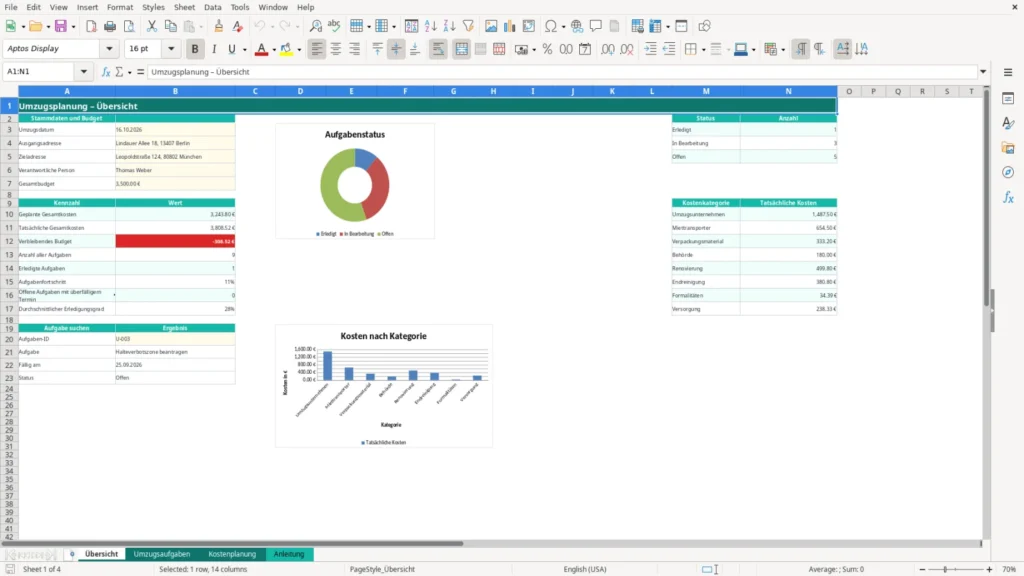Save the document using the toolbar
1024x576 pixels.
coord(61,26)
